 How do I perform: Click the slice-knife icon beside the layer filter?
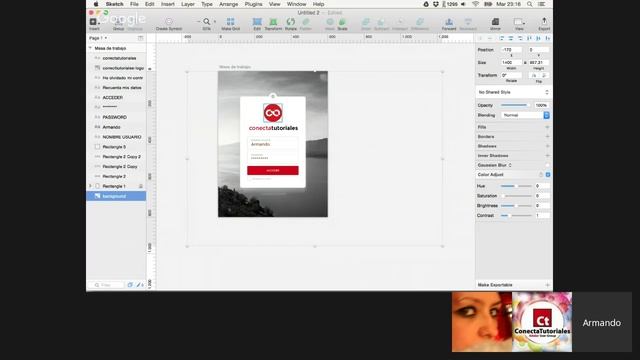pyautogui.click(x=140, y=285)
